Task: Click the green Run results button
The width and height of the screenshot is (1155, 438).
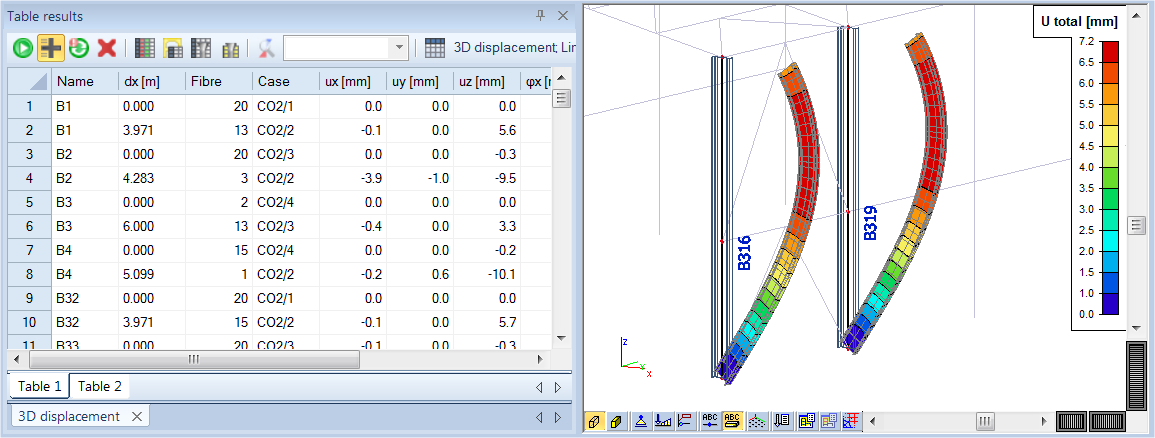Action: tap(23, 47)
